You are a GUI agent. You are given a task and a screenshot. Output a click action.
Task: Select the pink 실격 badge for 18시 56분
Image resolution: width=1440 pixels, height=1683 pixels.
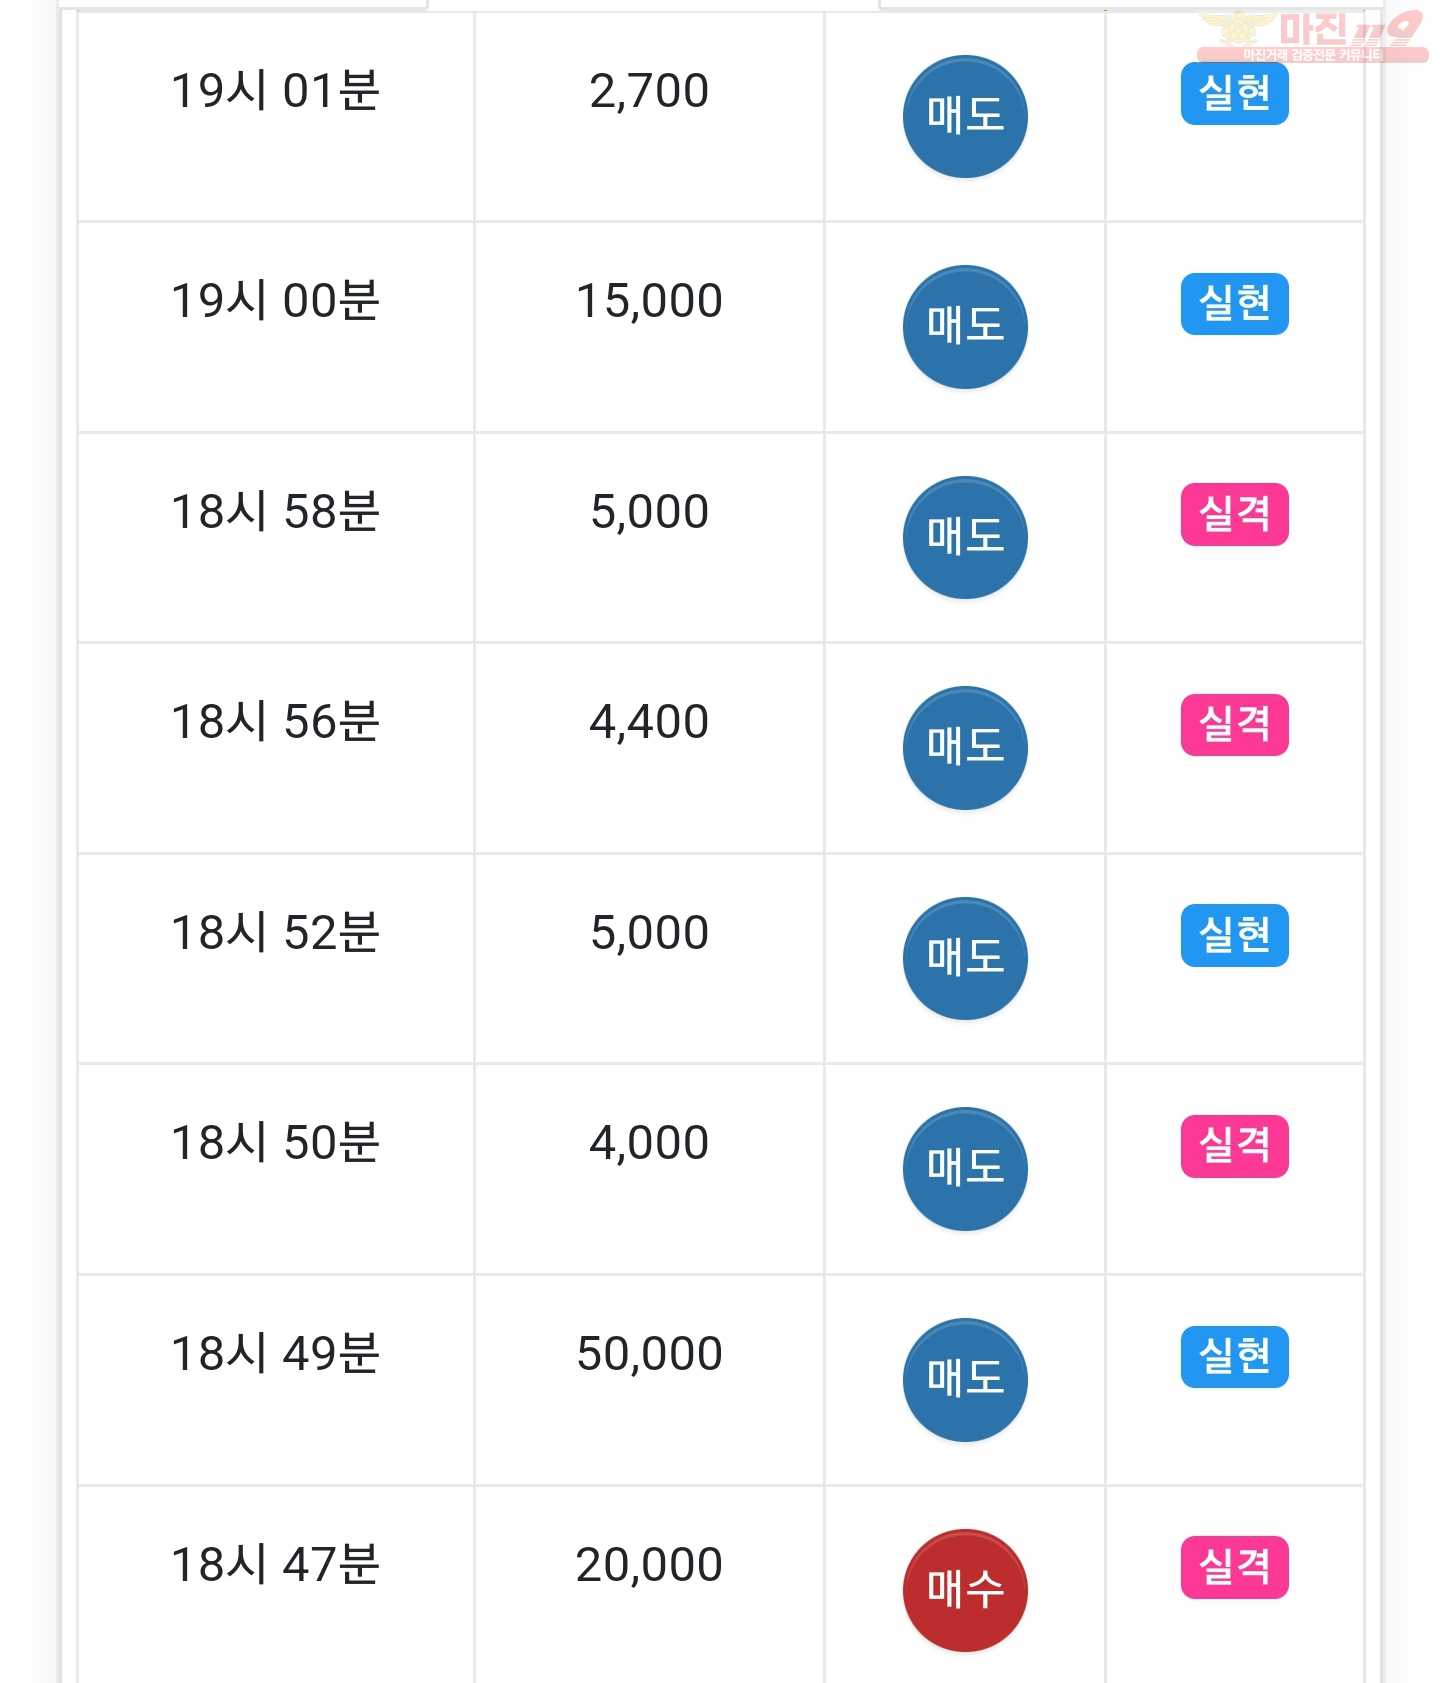coord(1234,724)
